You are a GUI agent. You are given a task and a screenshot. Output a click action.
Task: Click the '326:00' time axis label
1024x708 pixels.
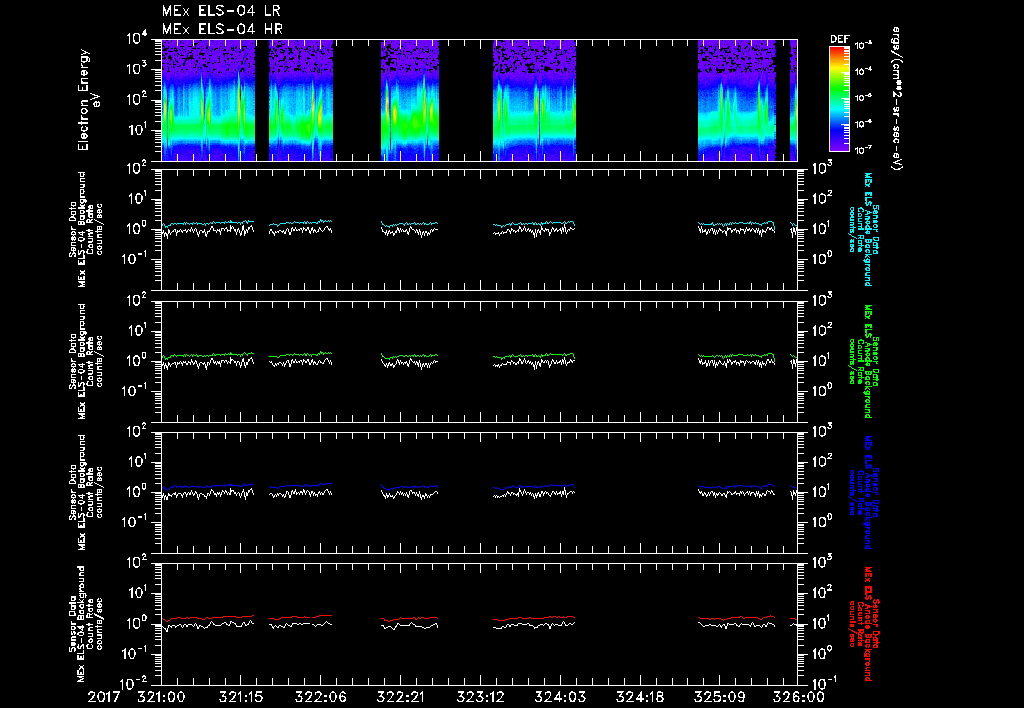tap(800, 697)
